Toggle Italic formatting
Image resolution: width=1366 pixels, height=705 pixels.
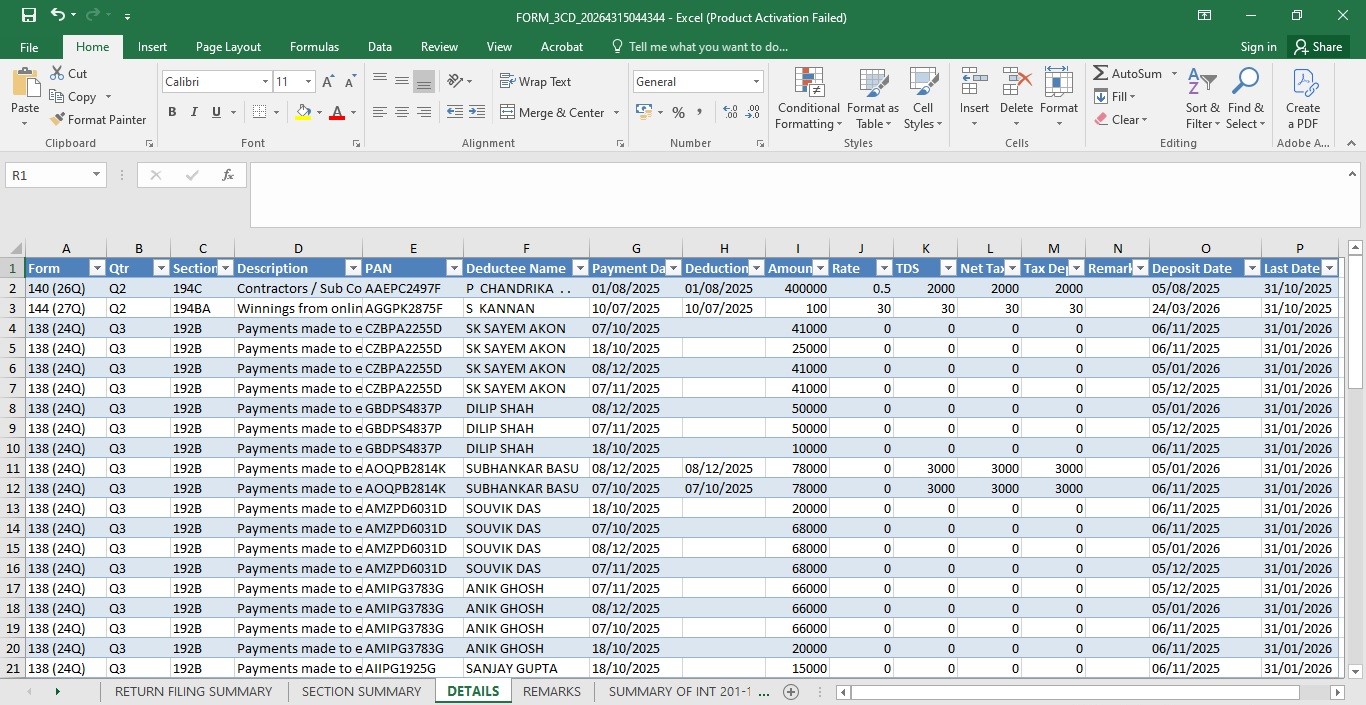tap(194, 113)
